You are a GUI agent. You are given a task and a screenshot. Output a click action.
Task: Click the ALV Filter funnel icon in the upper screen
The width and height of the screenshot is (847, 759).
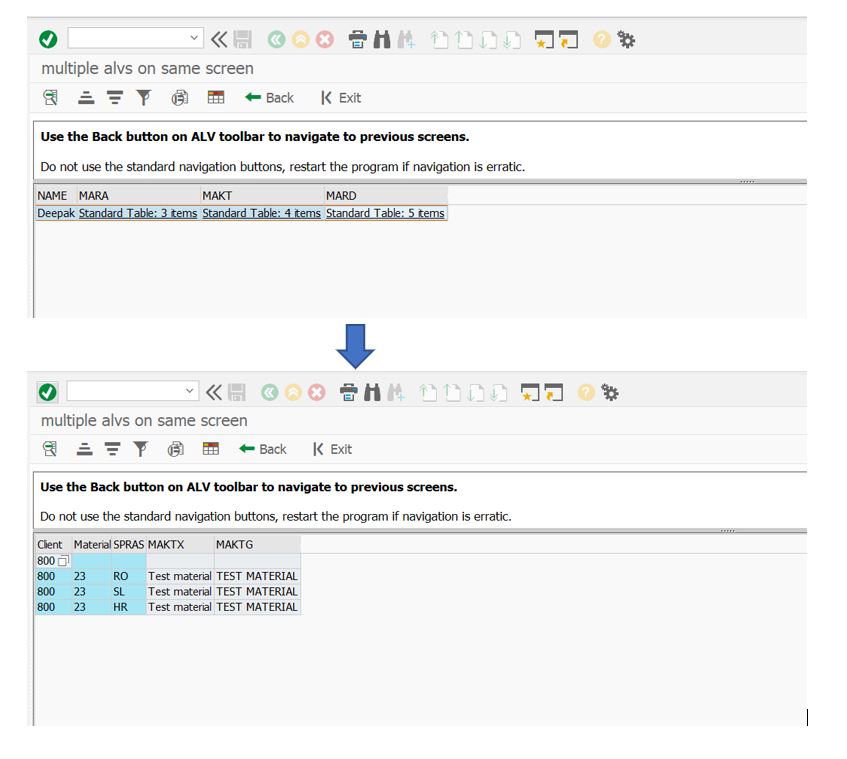tap(144, 97)
